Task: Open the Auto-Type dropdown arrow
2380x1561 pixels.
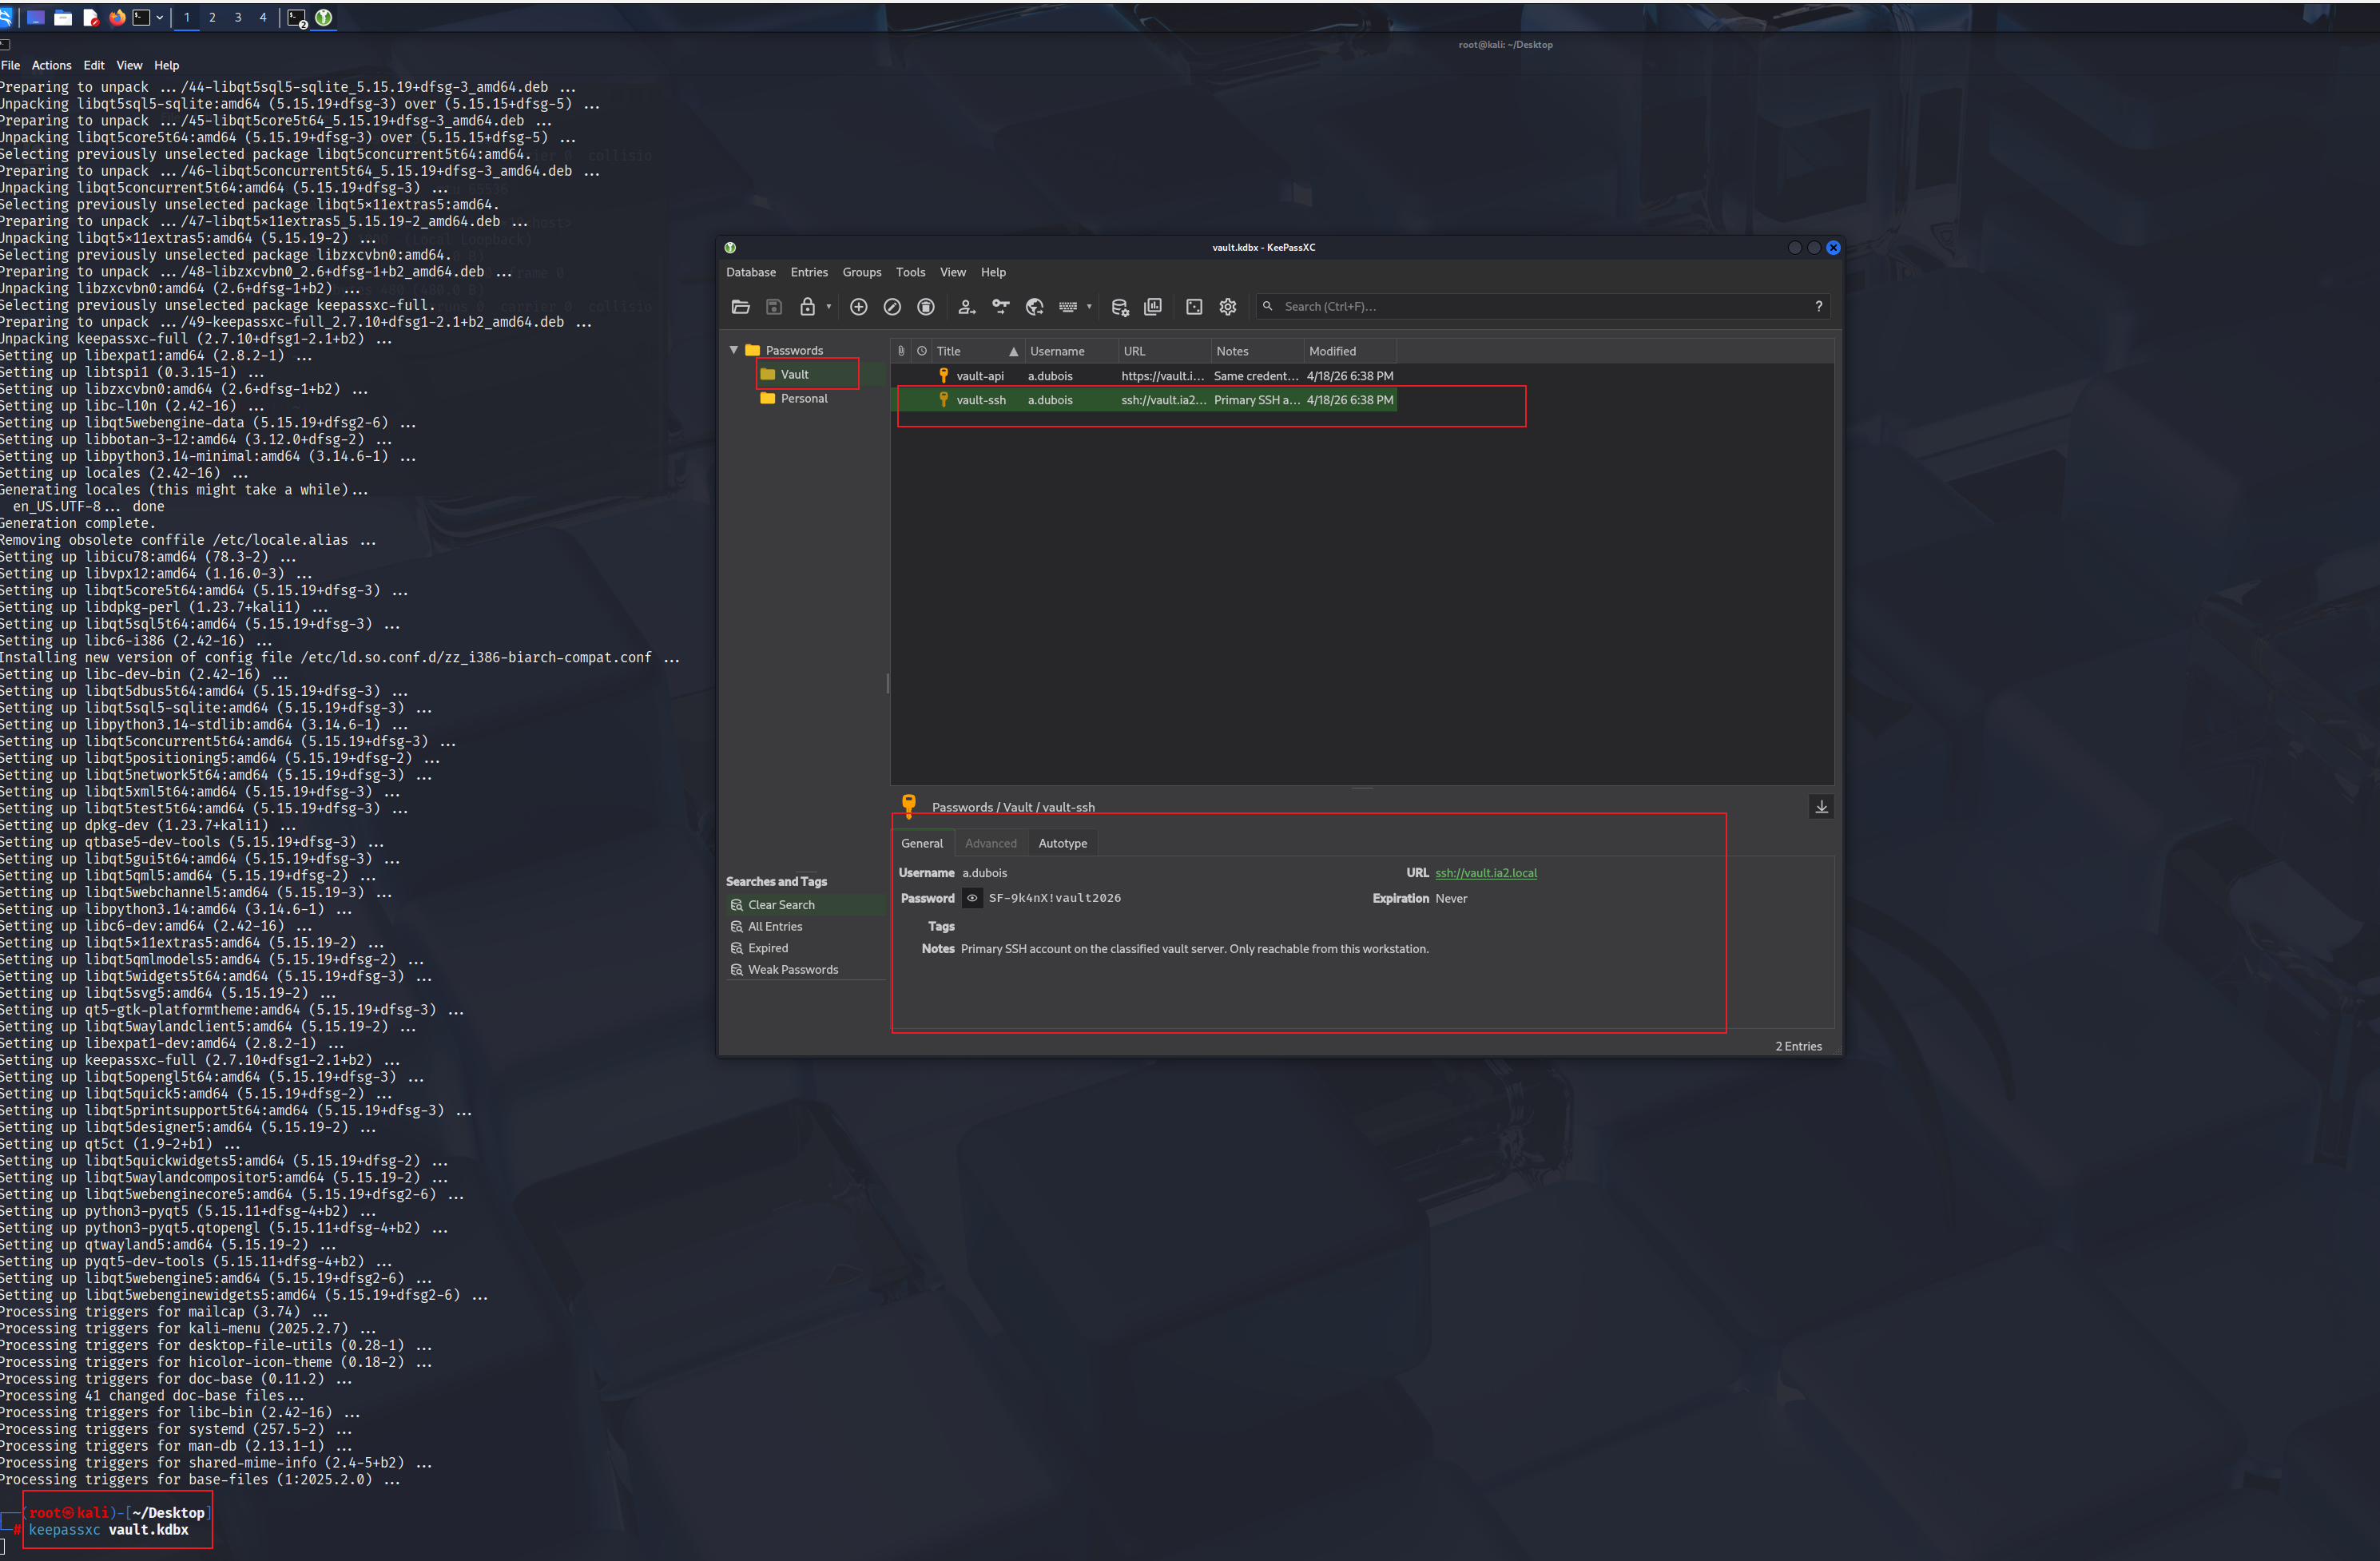Action: pos(1089,307)
